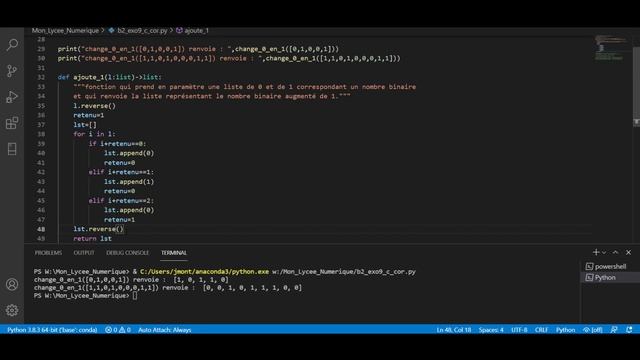Switch to the DEBUG CONSOLE tab

point(127,253)
